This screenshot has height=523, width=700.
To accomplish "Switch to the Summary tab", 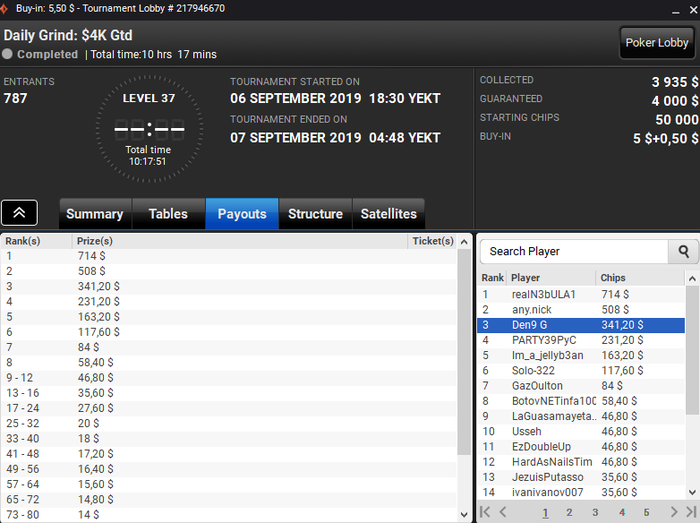I will pyautogui.click(x=95, y=214).
